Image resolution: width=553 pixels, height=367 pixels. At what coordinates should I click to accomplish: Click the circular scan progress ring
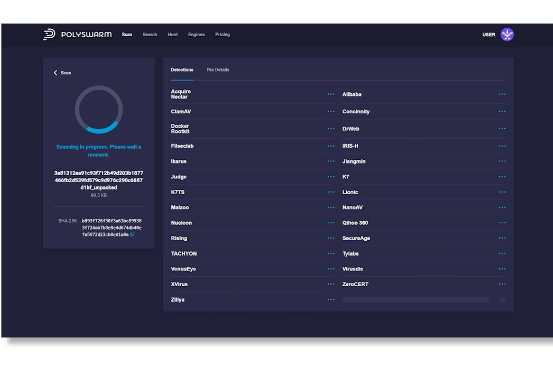(99, 110)
